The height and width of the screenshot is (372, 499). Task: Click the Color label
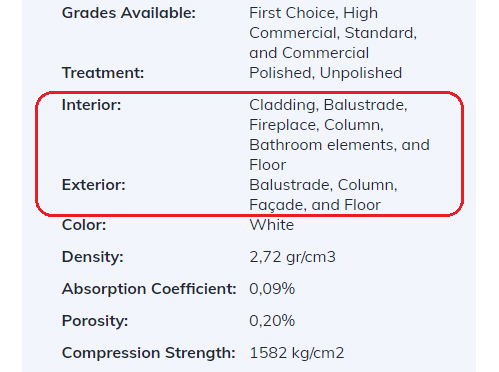coord(84,225)
